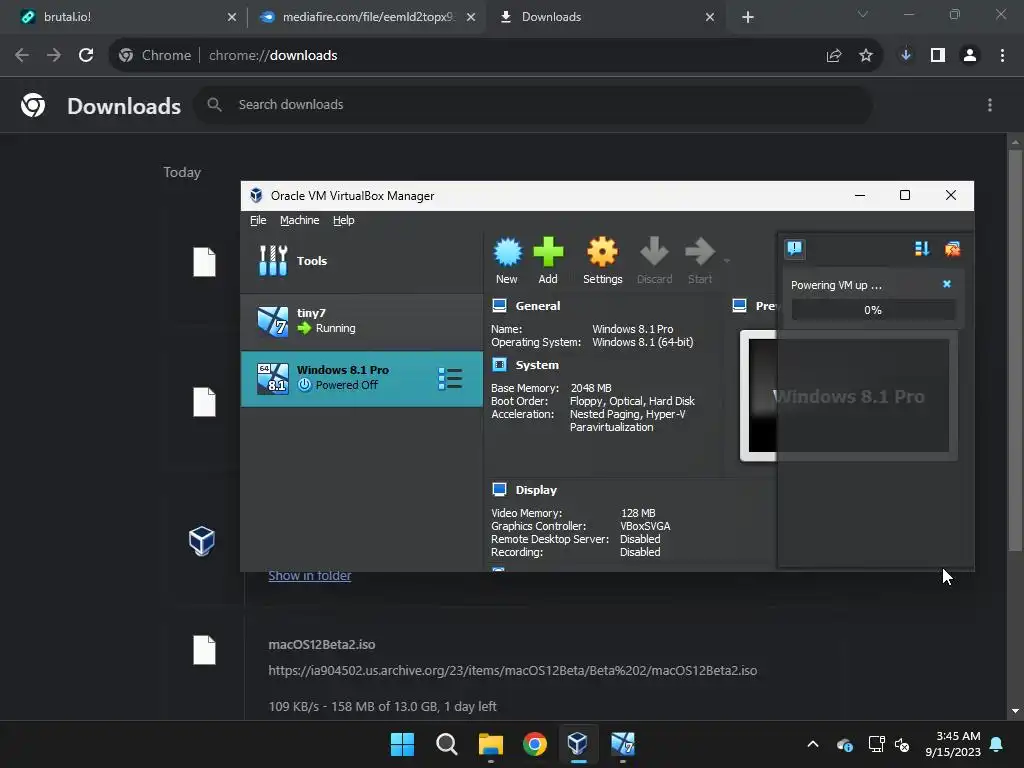Viewport: 1024px width, 768px height.
Task: Close the brutal.io tab
Action: 232,17
